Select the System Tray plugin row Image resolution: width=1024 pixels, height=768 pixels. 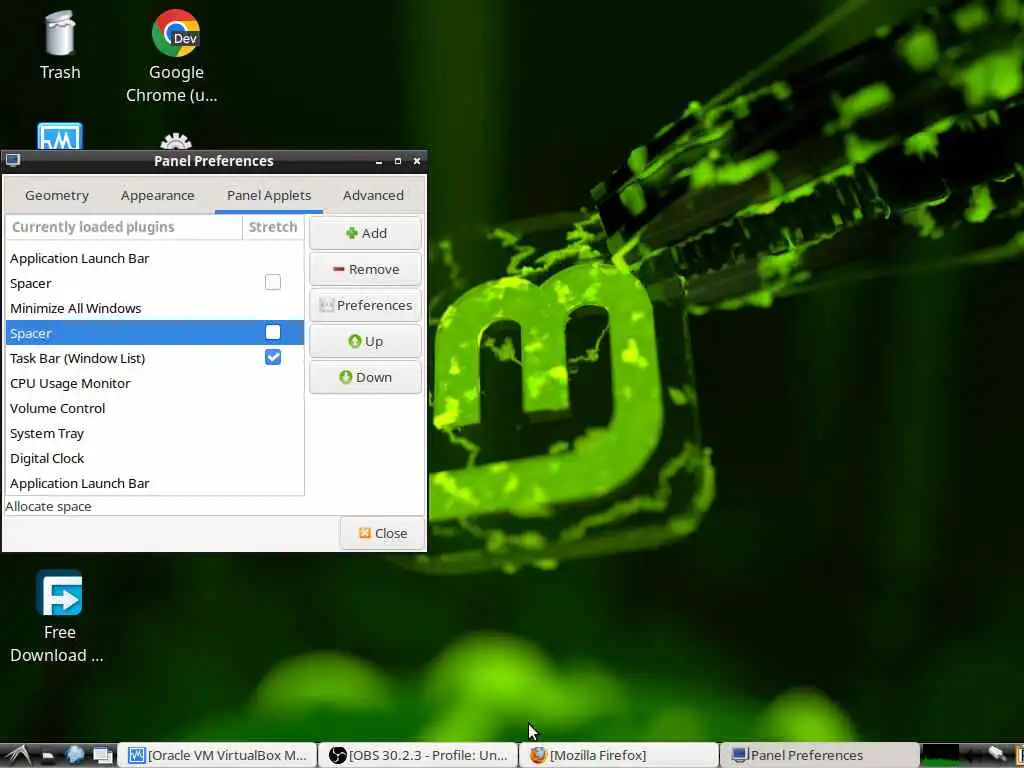[x=155, y=433]
